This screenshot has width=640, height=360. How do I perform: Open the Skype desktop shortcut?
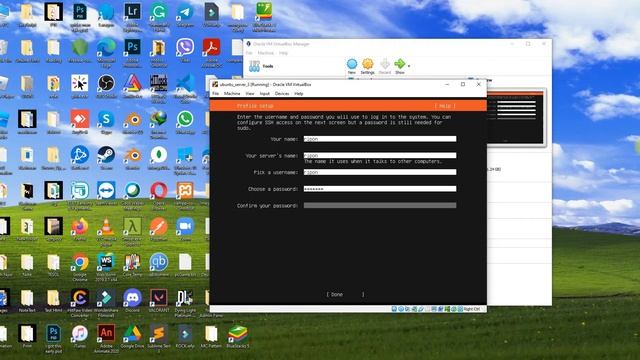[x=106, y=122]
